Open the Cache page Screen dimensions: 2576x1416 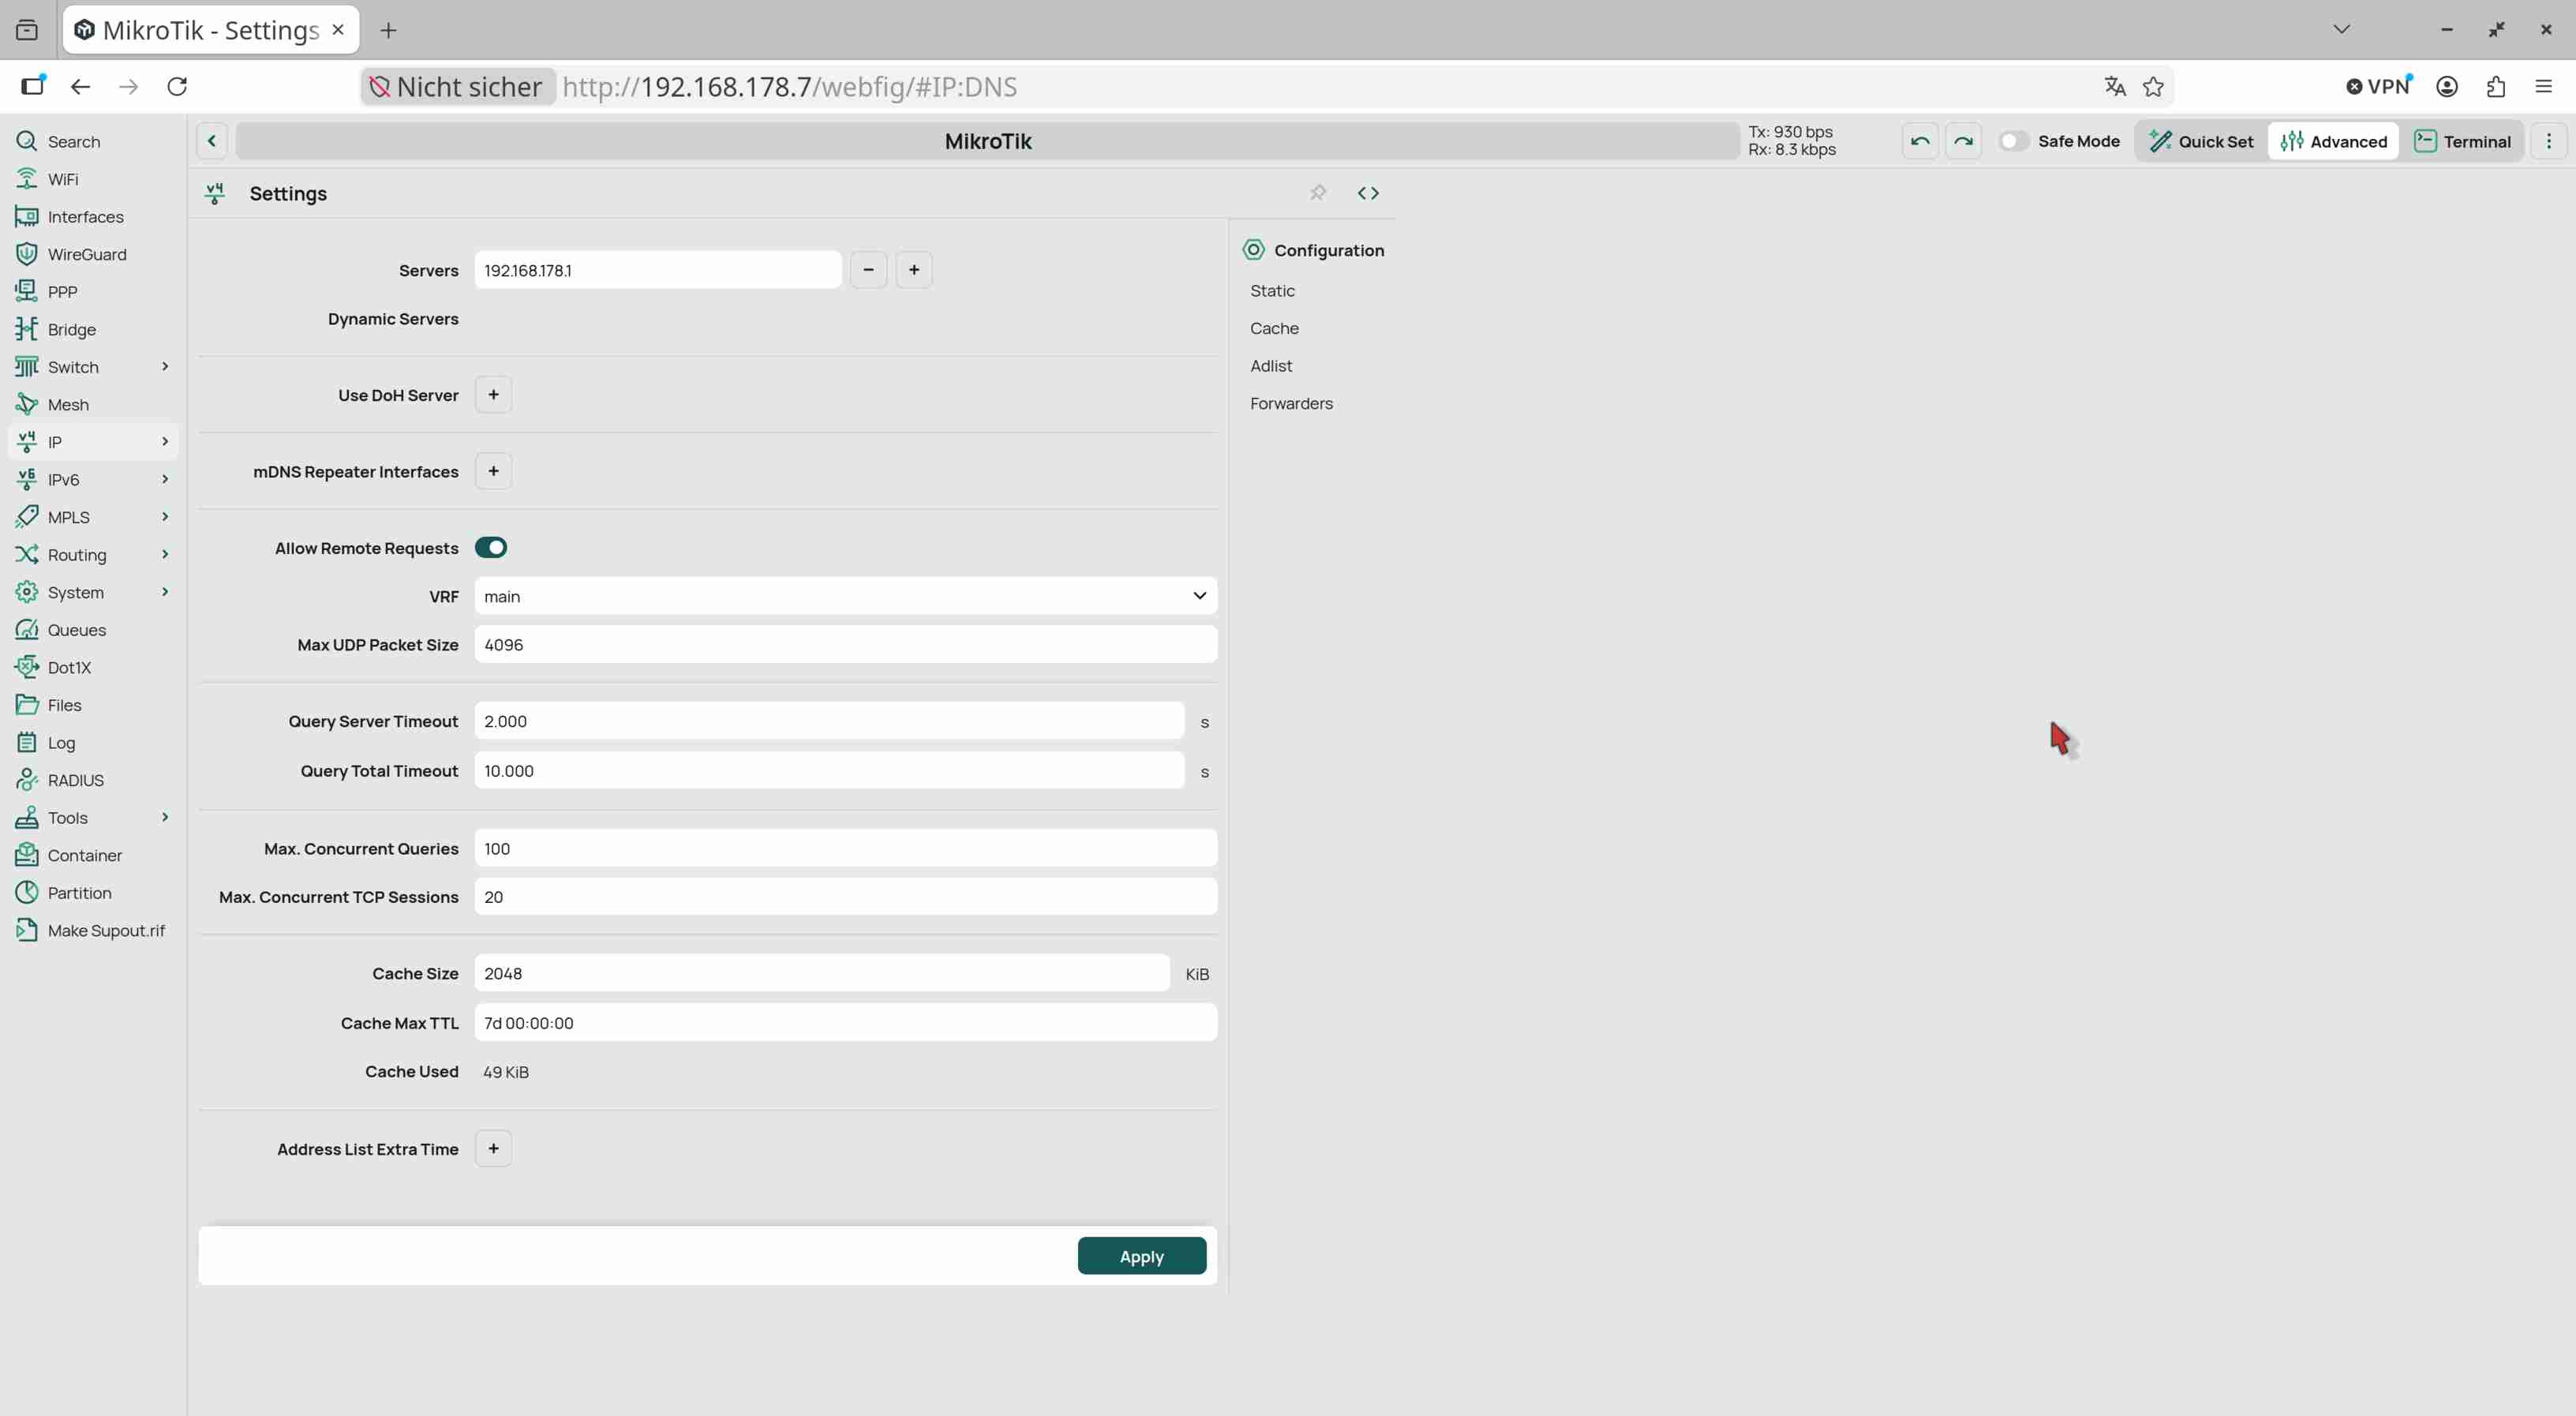coord(1274,328)
